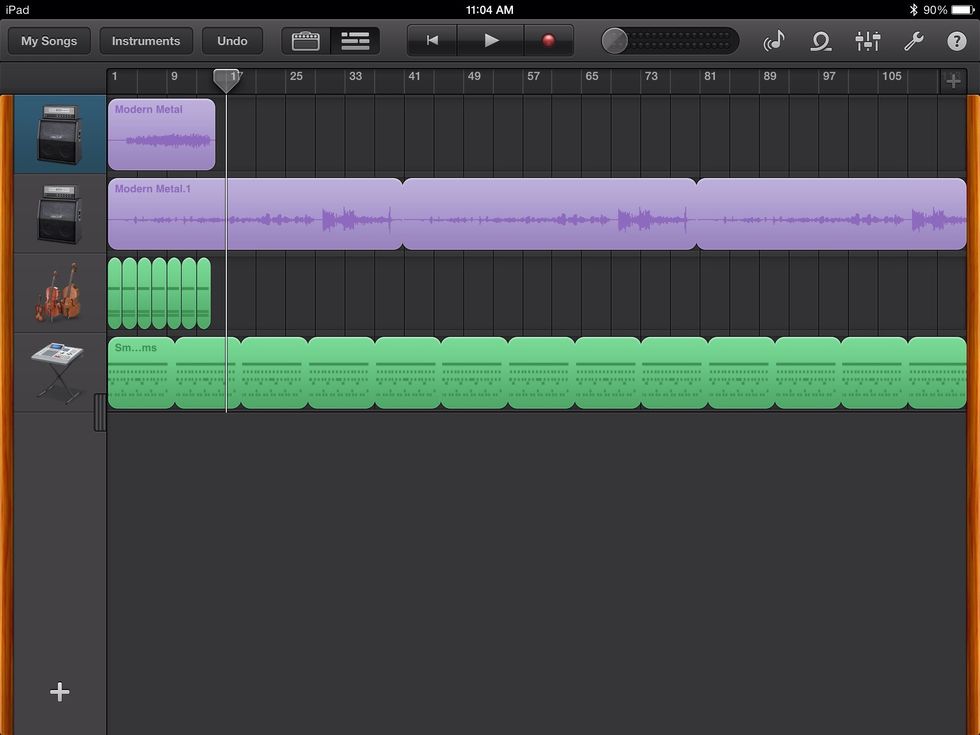Select the smart keyboard track icon

tap(57, 372)
